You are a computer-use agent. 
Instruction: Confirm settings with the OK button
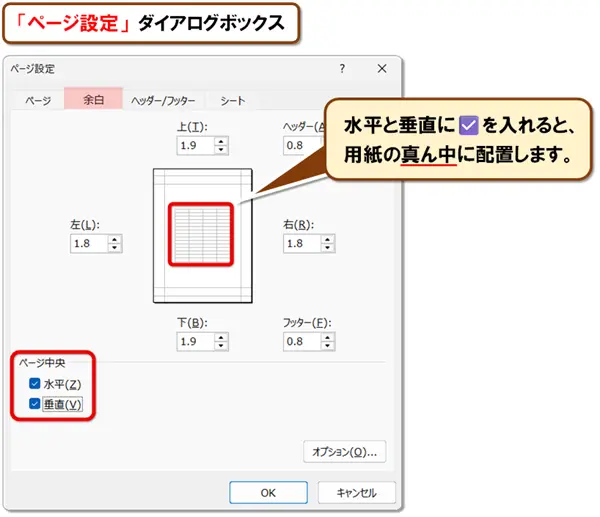point(268,493)
